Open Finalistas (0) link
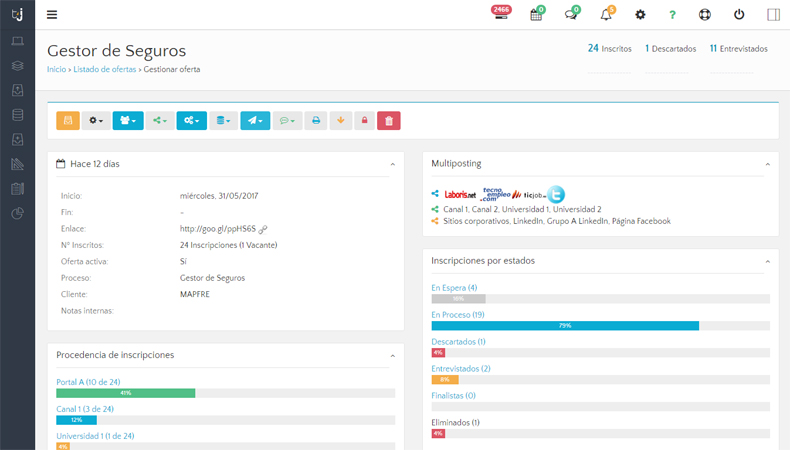This screenshot has height=450, width=790. click(453, 396)
